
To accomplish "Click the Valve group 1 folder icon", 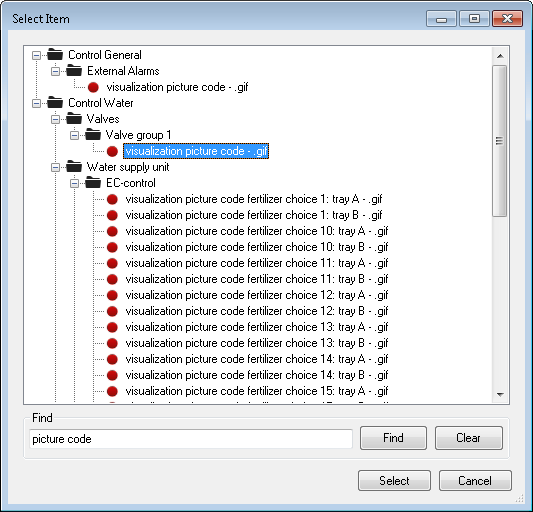I will coord(93,135).
